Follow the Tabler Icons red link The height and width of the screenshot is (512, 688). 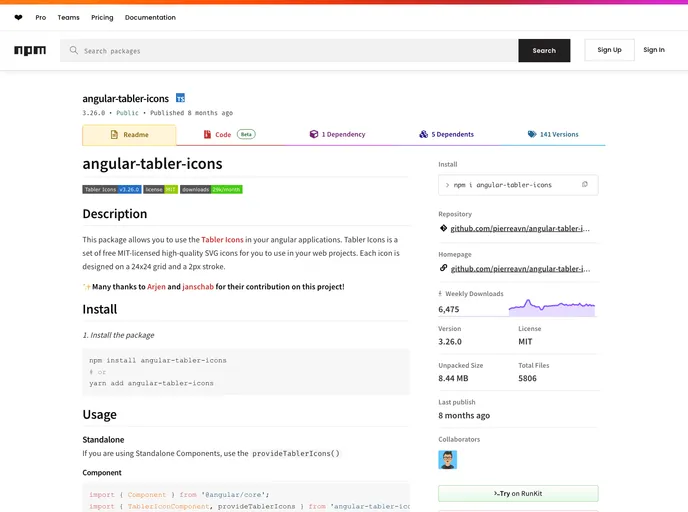click(222, 240)
